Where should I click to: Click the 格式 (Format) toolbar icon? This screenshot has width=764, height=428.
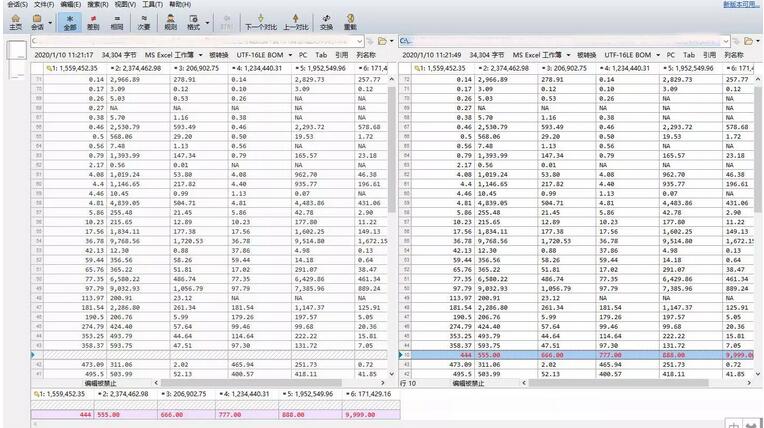pos(194,21)
